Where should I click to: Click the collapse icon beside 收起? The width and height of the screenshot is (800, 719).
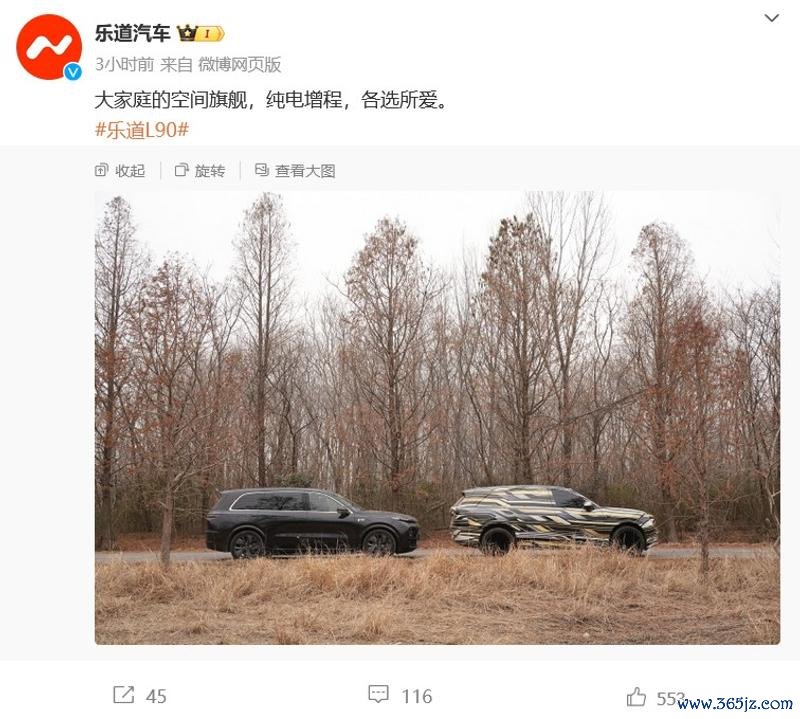pos(102,170)
